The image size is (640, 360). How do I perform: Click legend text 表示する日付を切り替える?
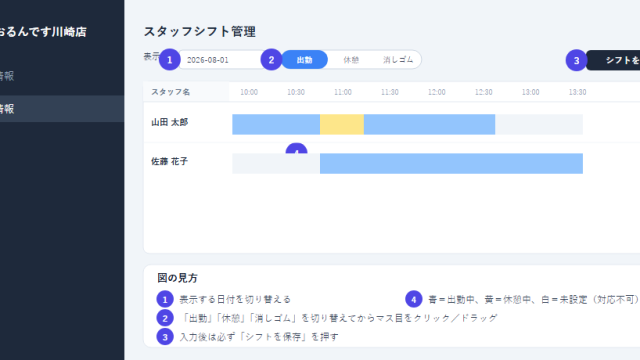tap(235, 299)
